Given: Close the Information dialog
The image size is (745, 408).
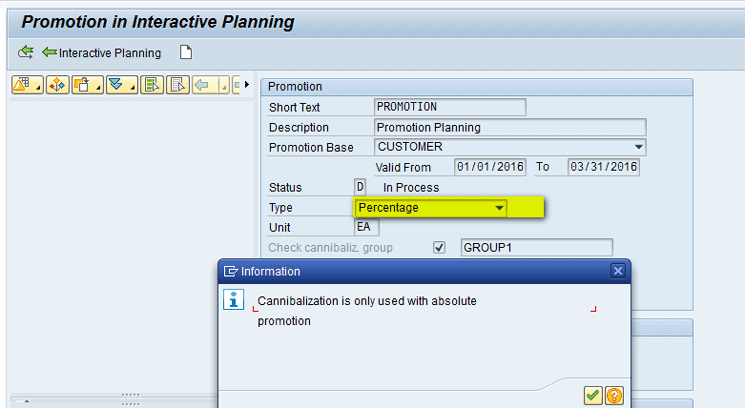Looking at the screenshot, I should point(618,271).
